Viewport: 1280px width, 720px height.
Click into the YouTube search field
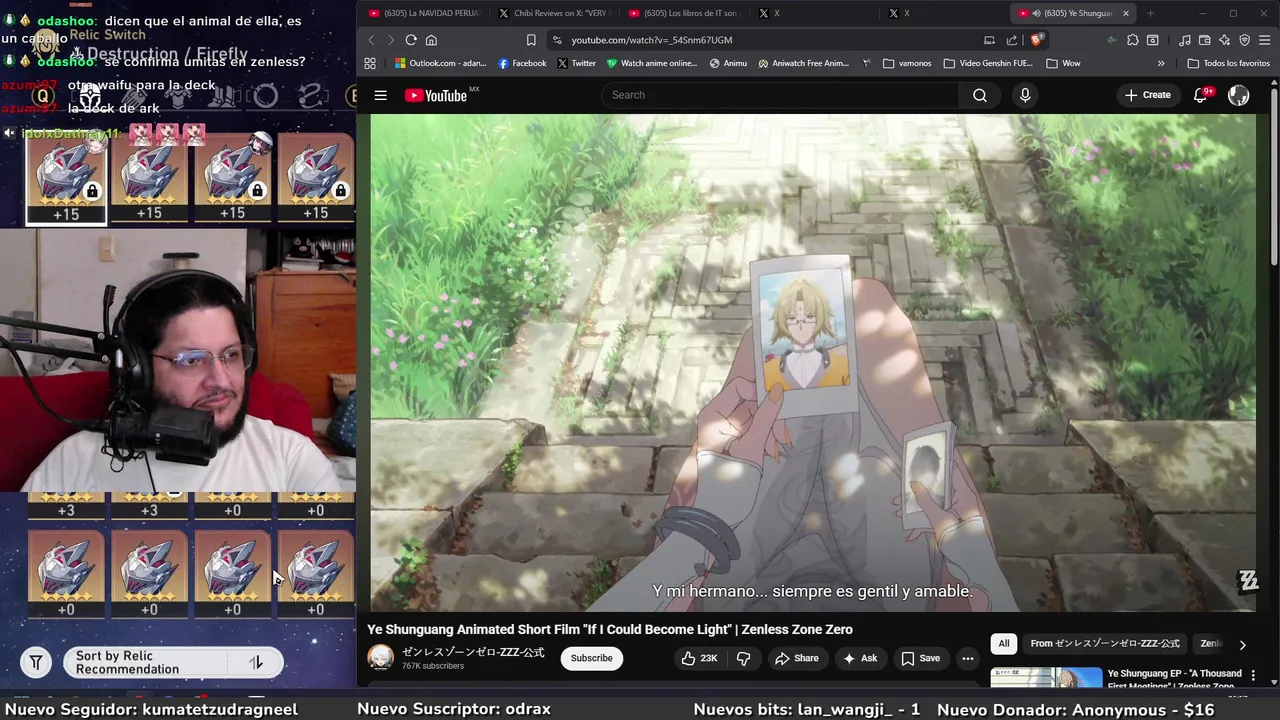click(780, 95)
